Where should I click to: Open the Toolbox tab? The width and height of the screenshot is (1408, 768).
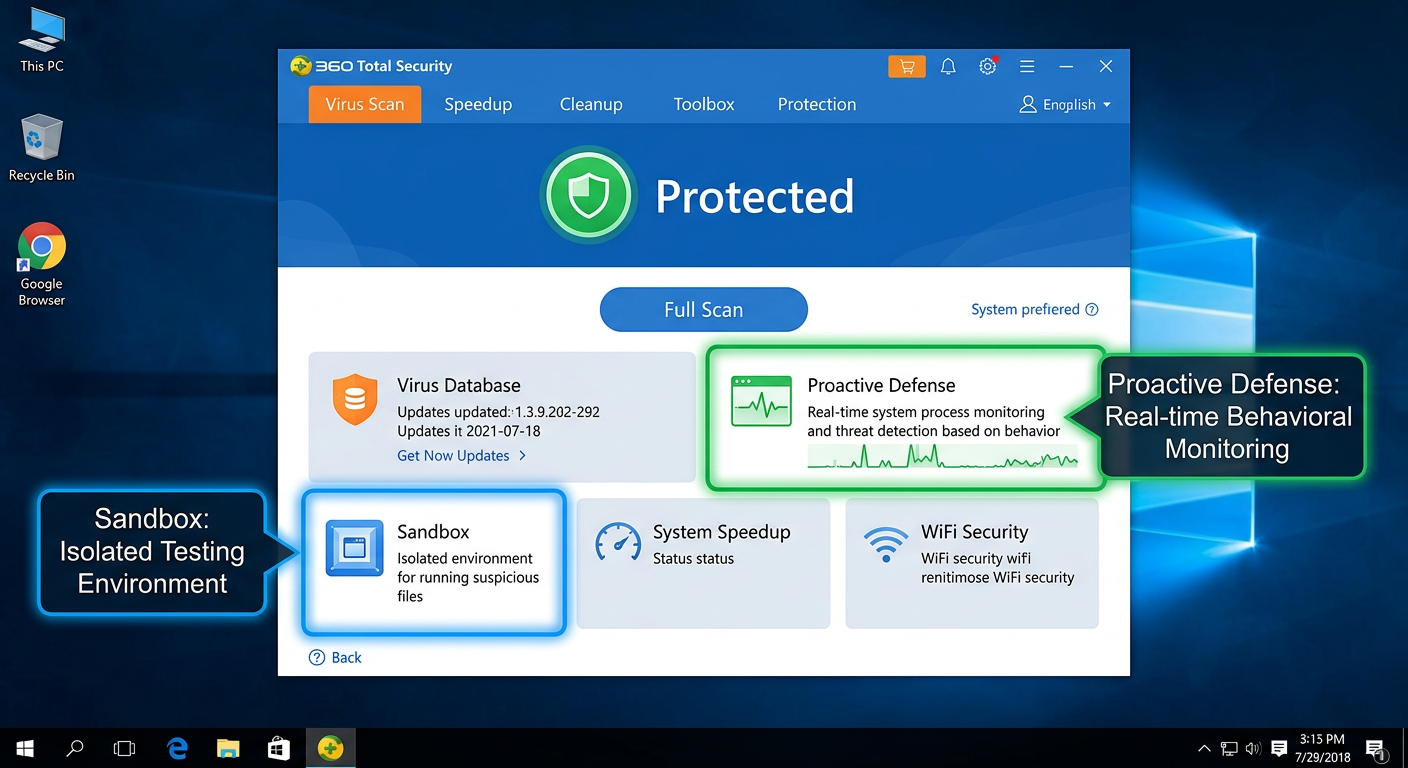703,104
